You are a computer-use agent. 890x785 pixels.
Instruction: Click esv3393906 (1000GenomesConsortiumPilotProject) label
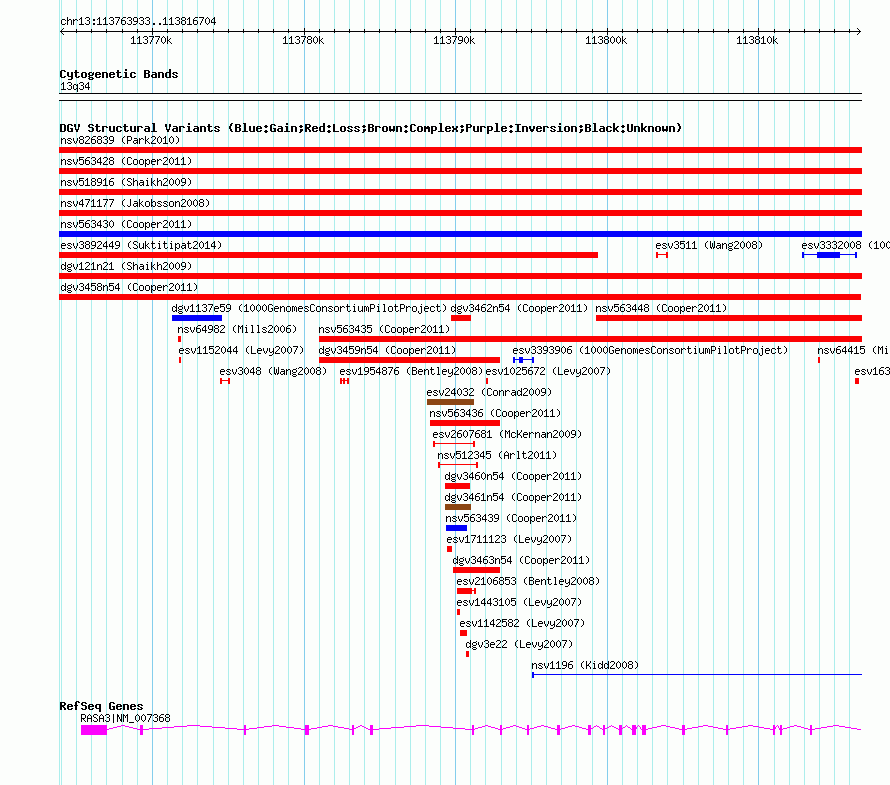point(650,350)
